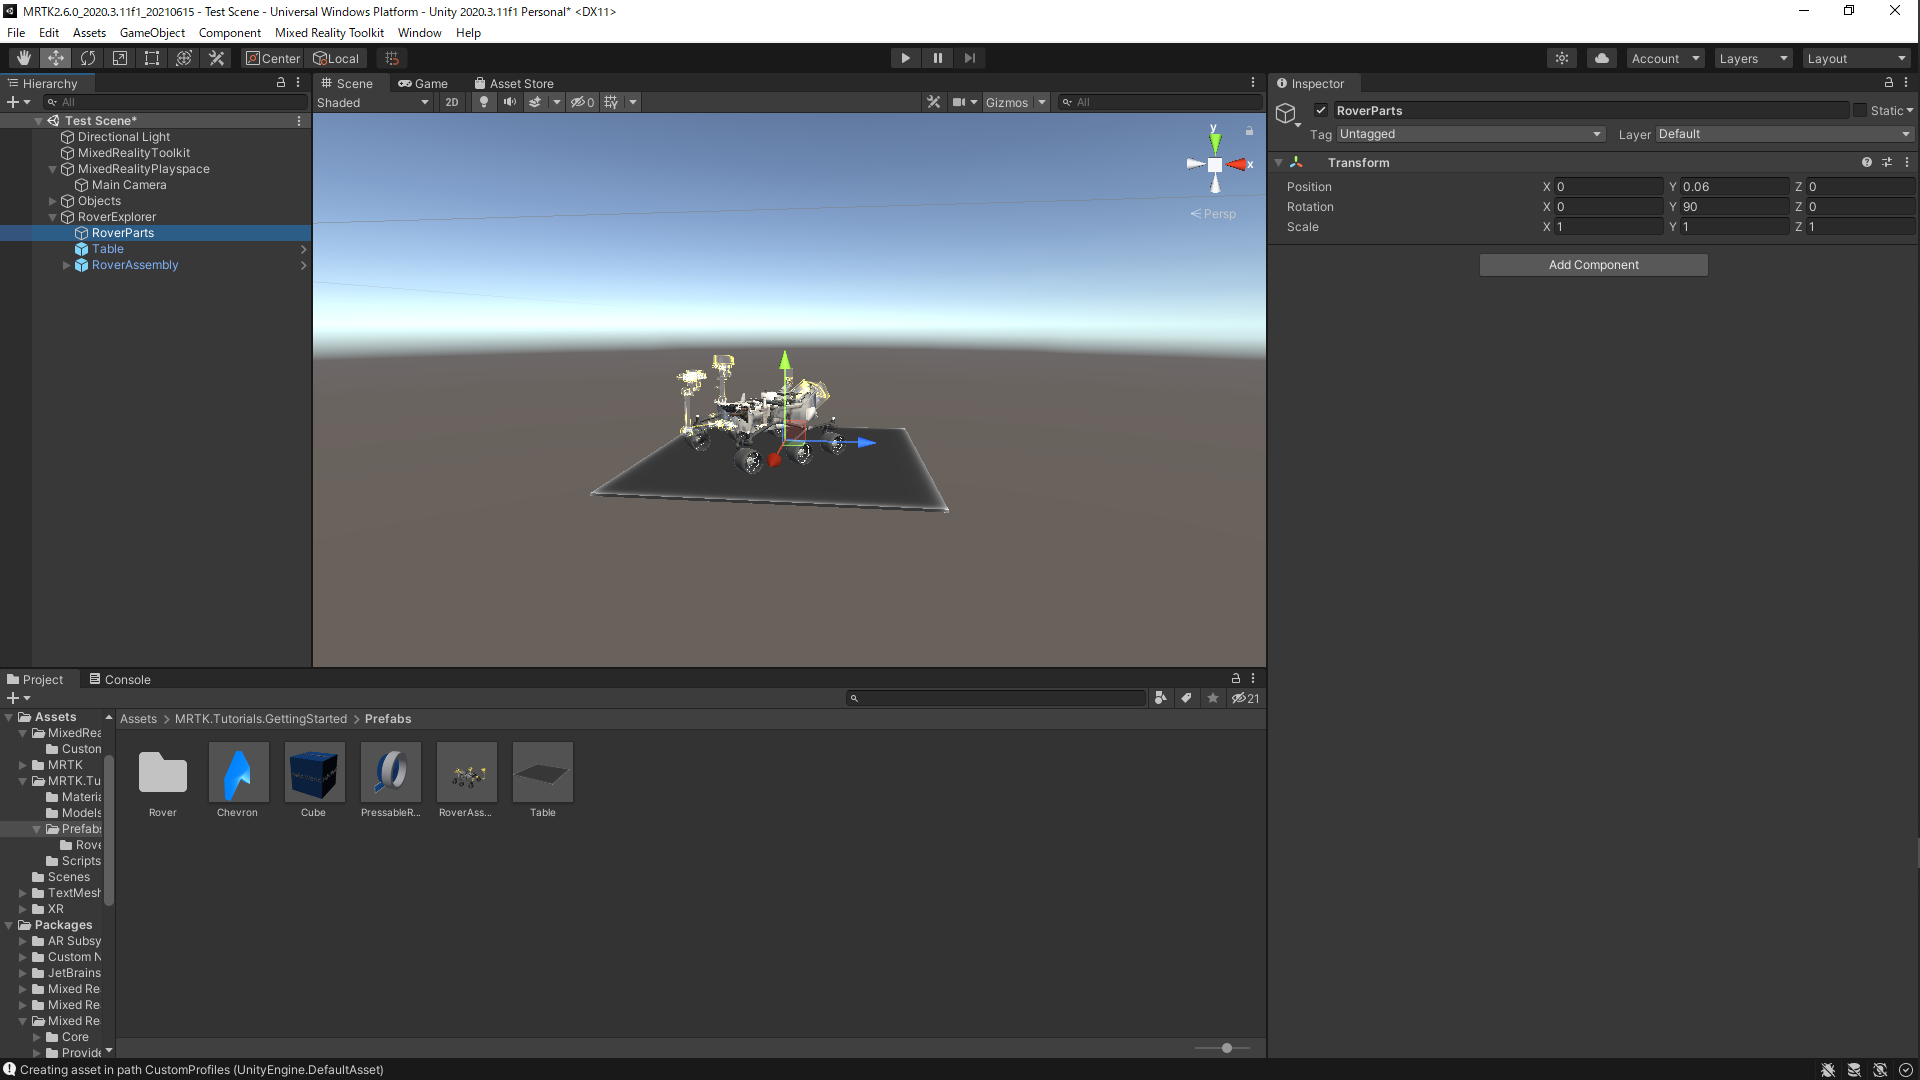This screenshot has width=1920, height=1080.
Task: Click the project icon size slider
Action: (1226, 1048)
